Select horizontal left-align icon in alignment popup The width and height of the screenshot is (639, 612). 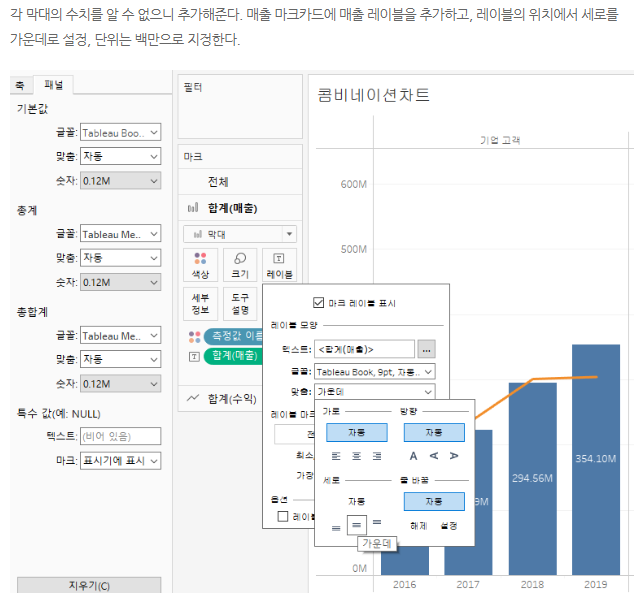(x=336, y=456)
